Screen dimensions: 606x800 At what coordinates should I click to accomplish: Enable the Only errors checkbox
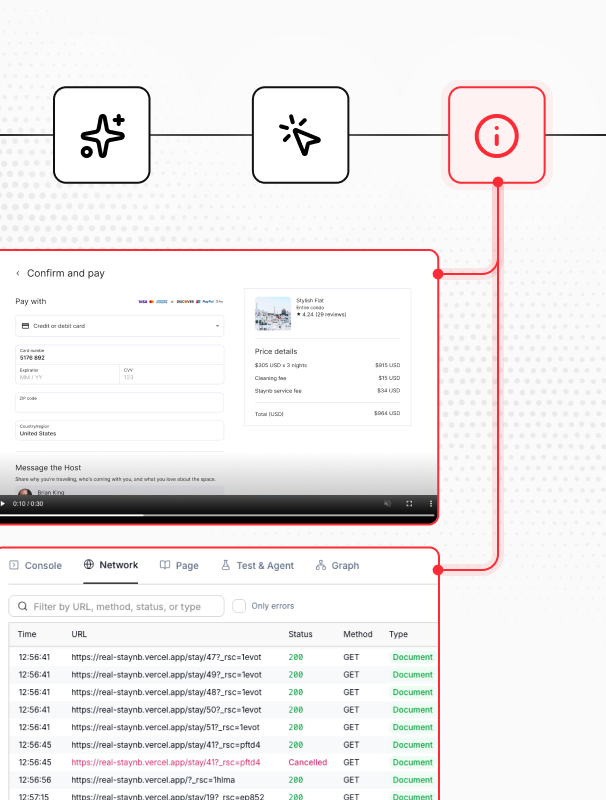coord(239,606)
